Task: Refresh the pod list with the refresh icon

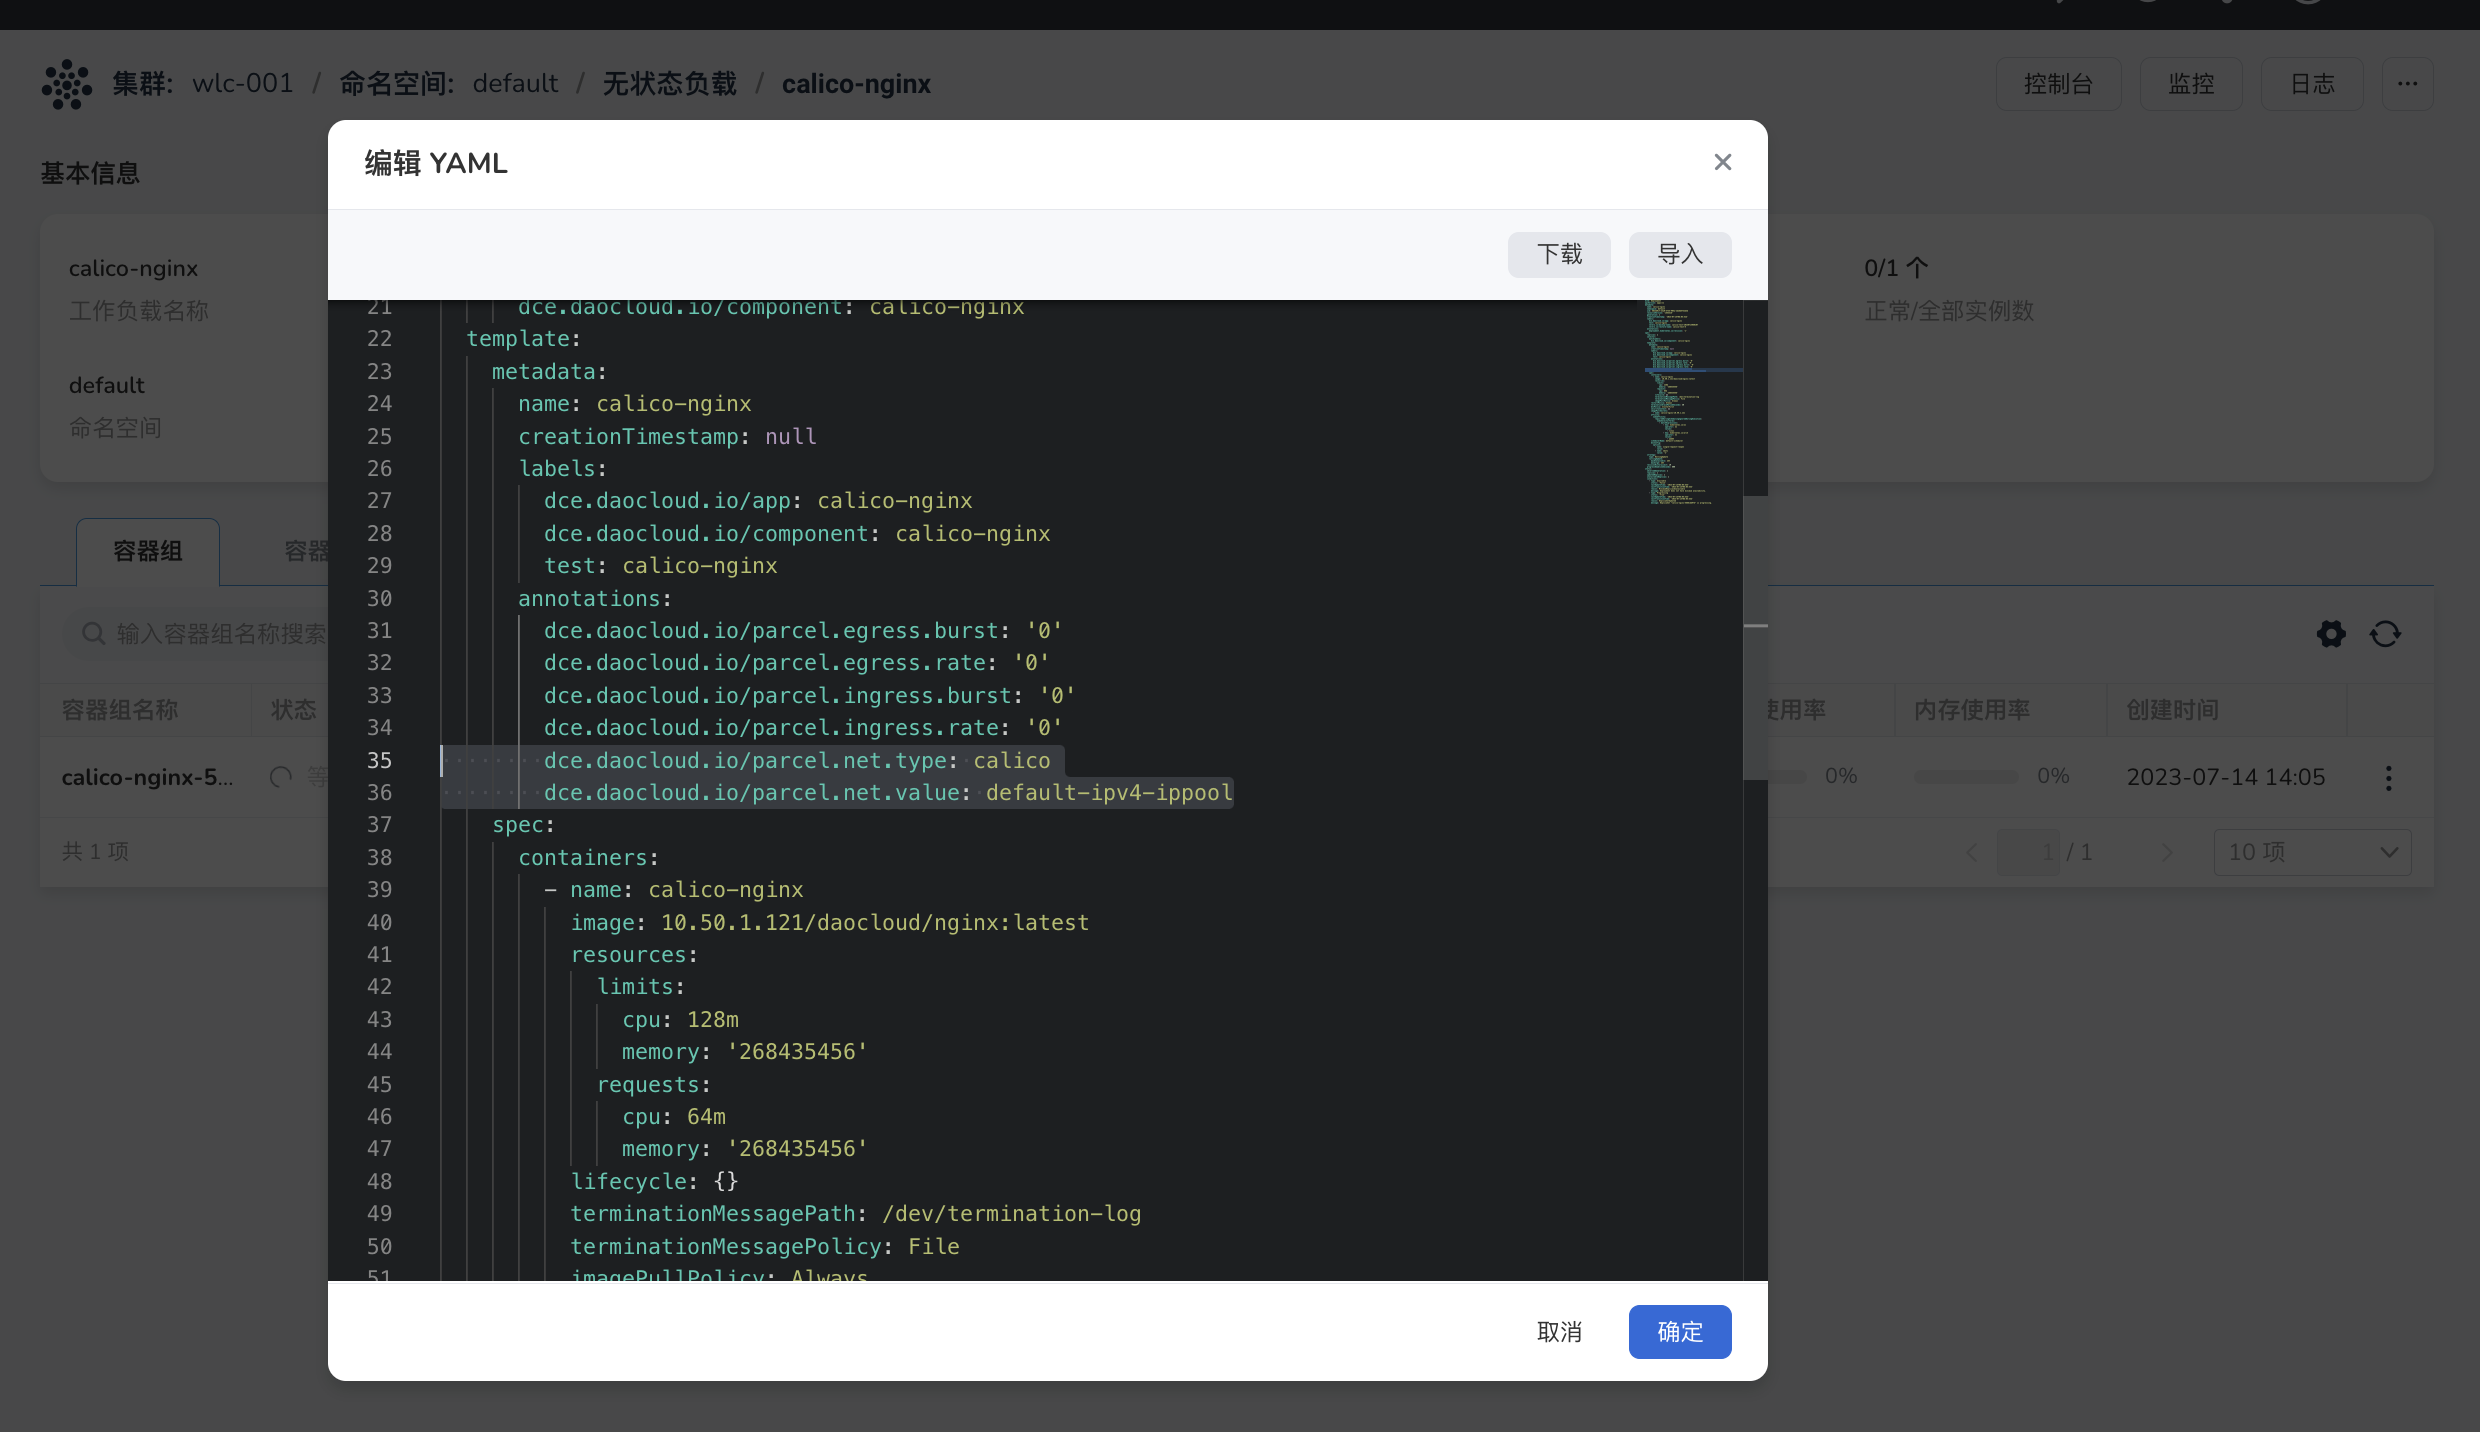Action: (x=2385, y=634)
